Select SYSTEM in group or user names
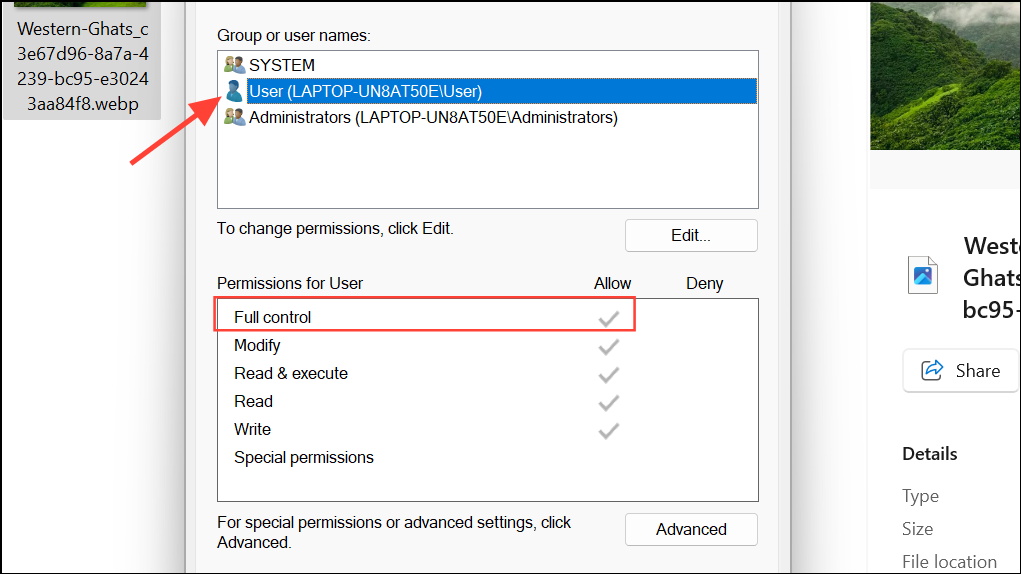 coord(282,65)
